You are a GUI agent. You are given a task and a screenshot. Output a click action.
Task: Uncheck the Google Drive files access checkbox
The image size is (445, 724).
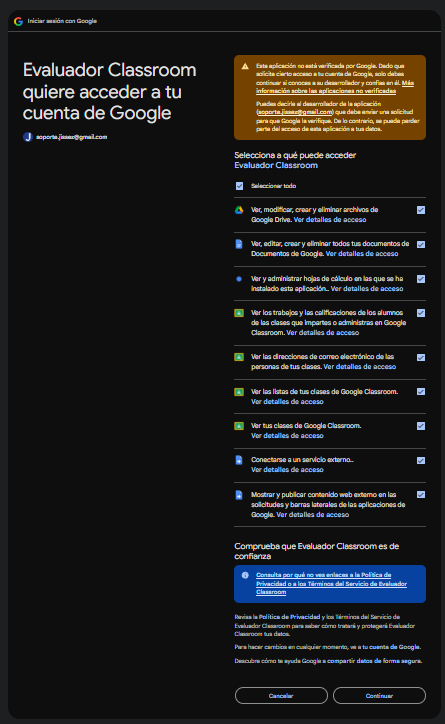pos(421,210)
